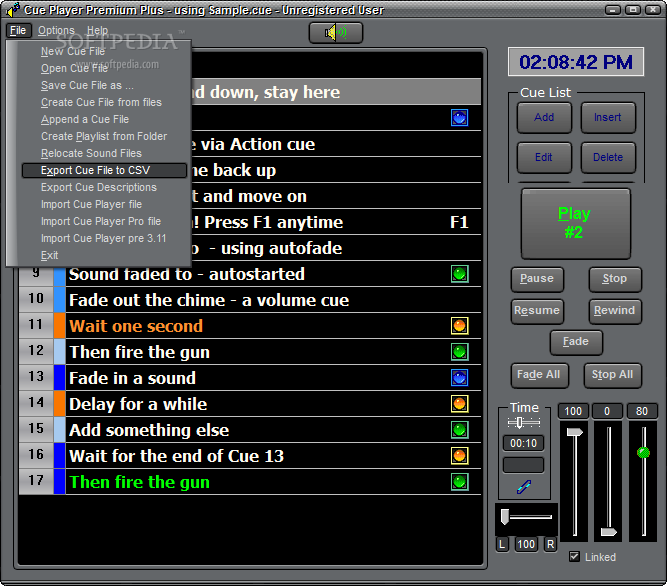Viewport: 667px width, 586px height.
Task: Click the Add cue button
Action: [x=544, y=117]
